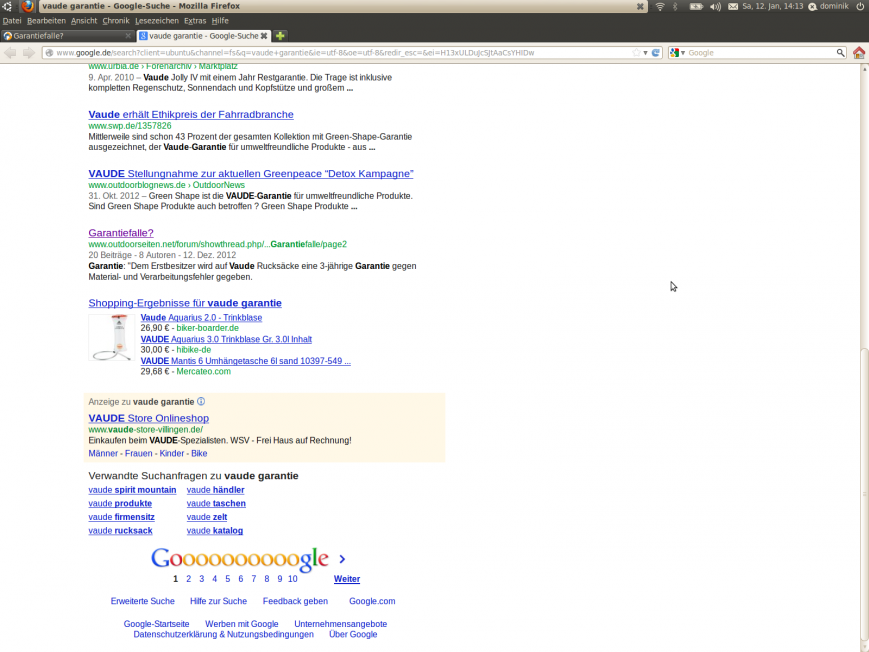Image resolution: width=869 pixels, height=652 pixels.
Task: Open the Wi-Fi network indicator
Action: click(660, 6)
